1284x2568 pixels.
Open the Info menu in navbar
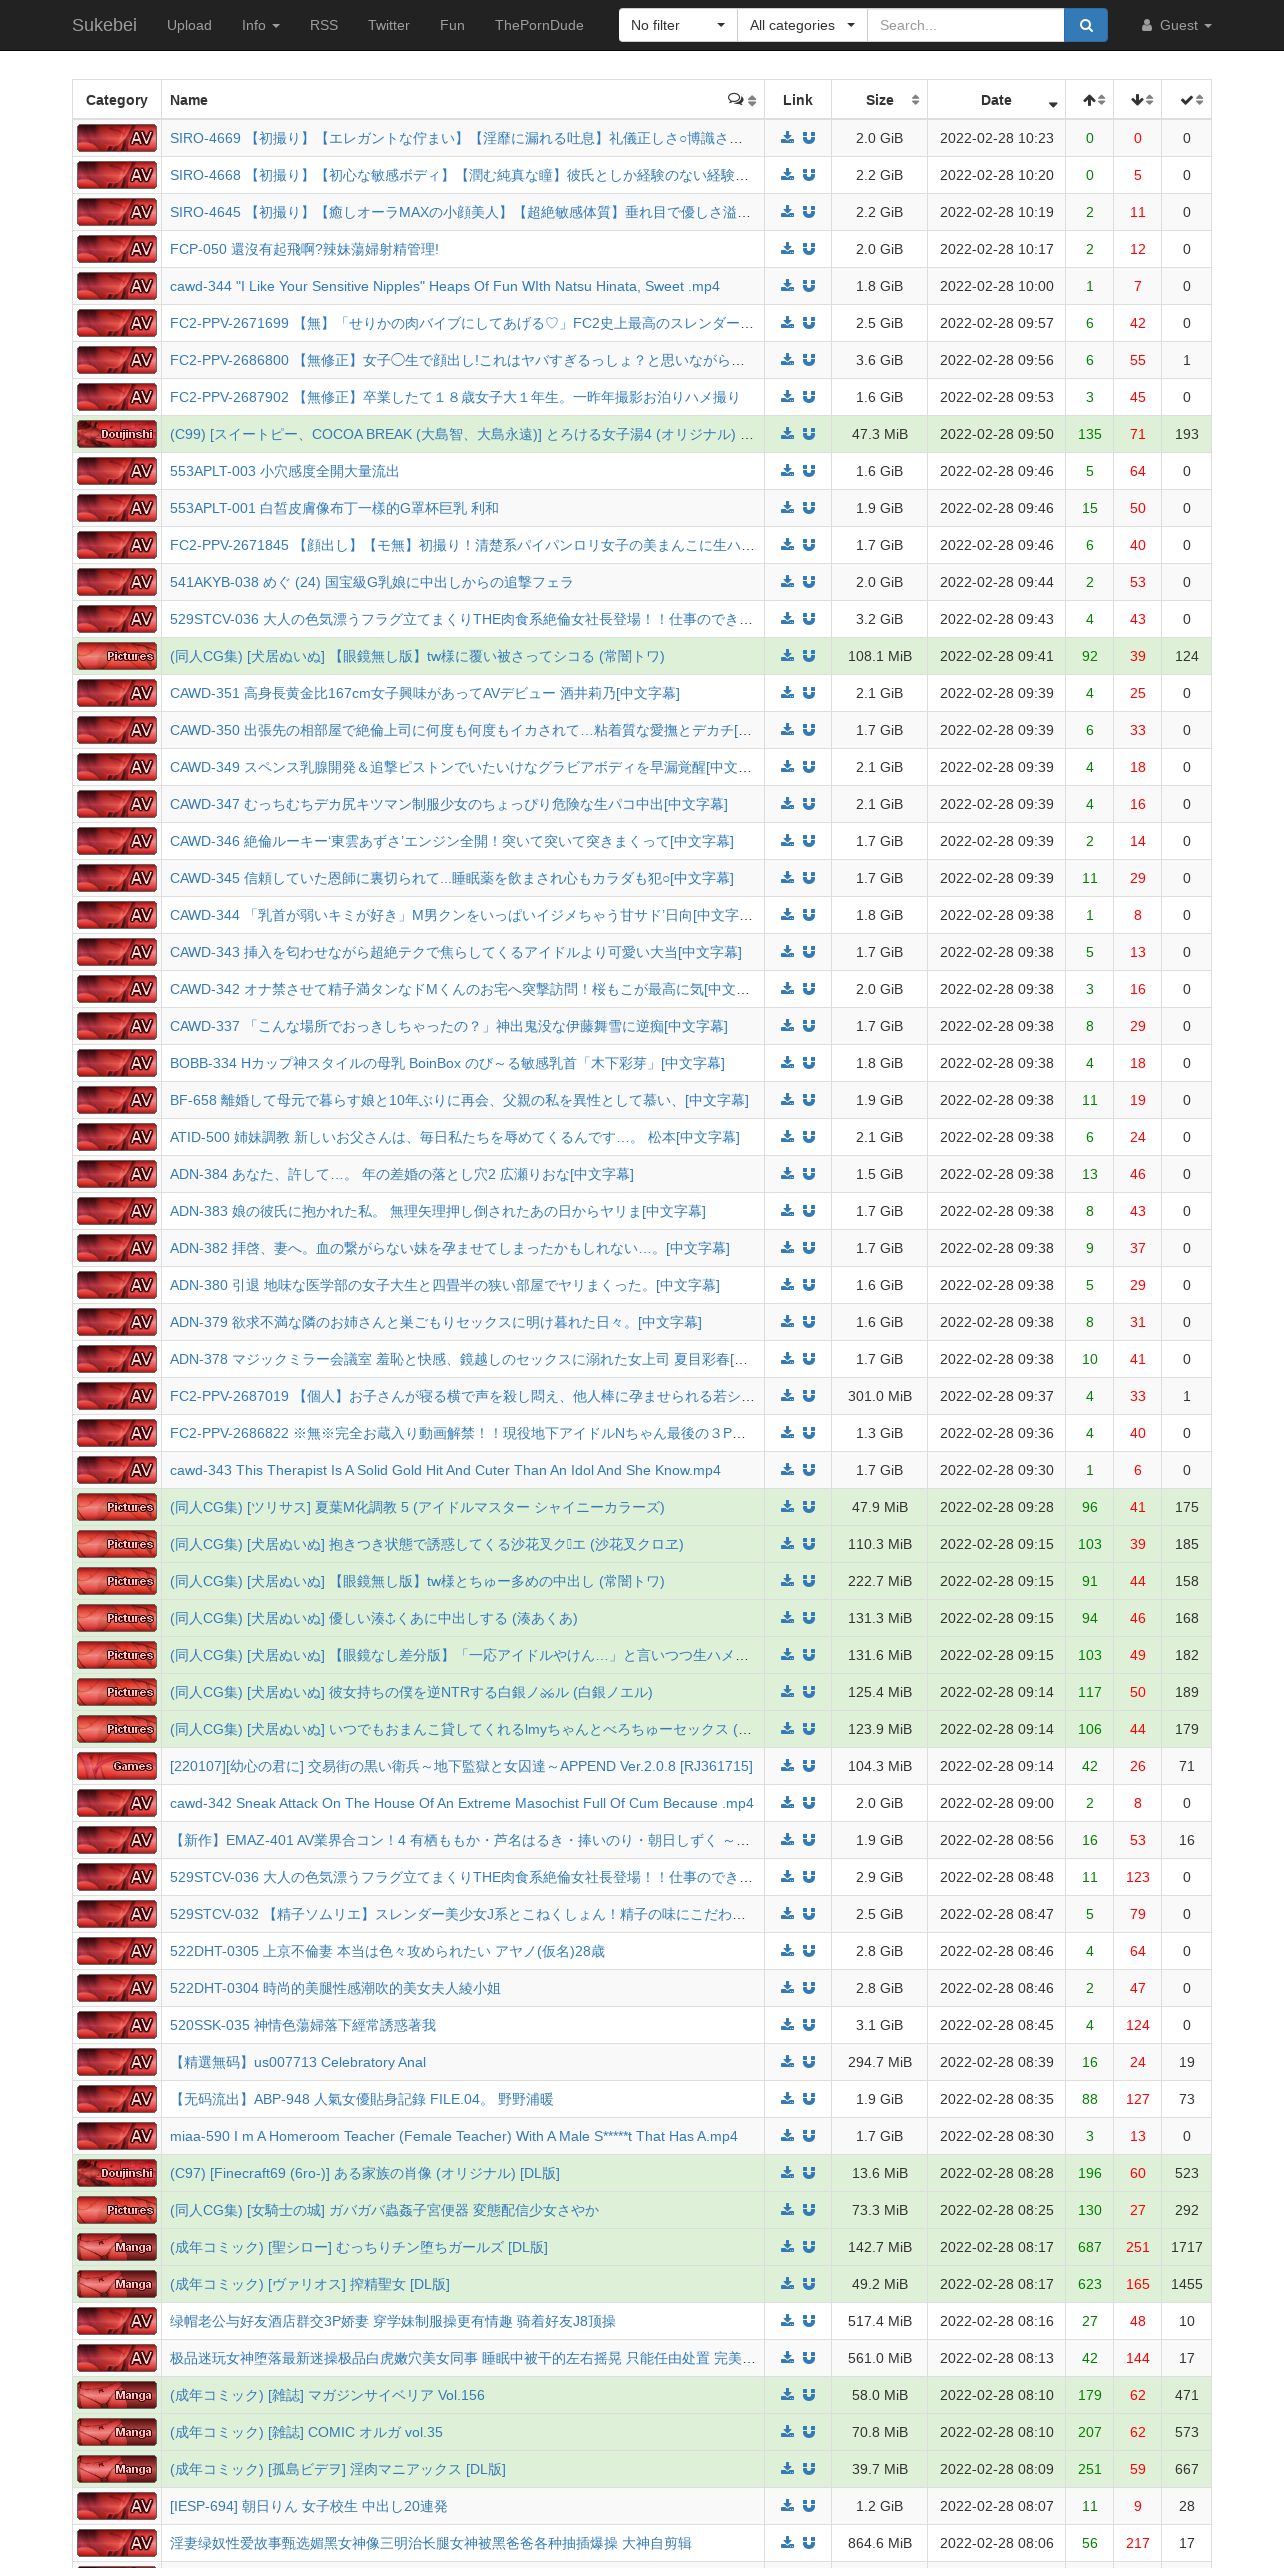[260, 25]
